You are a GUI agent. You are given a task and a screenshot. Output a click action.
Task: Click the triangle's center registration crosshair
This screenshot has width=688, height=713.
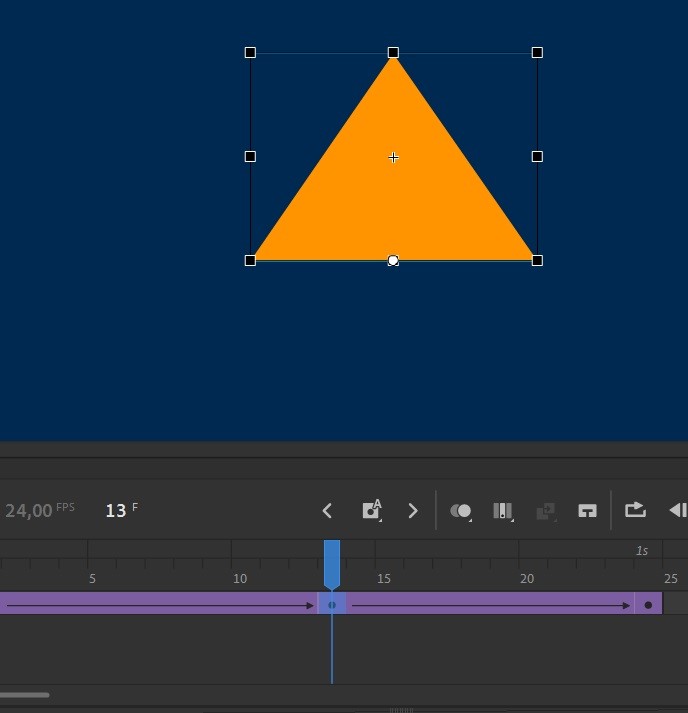[393, 157]
